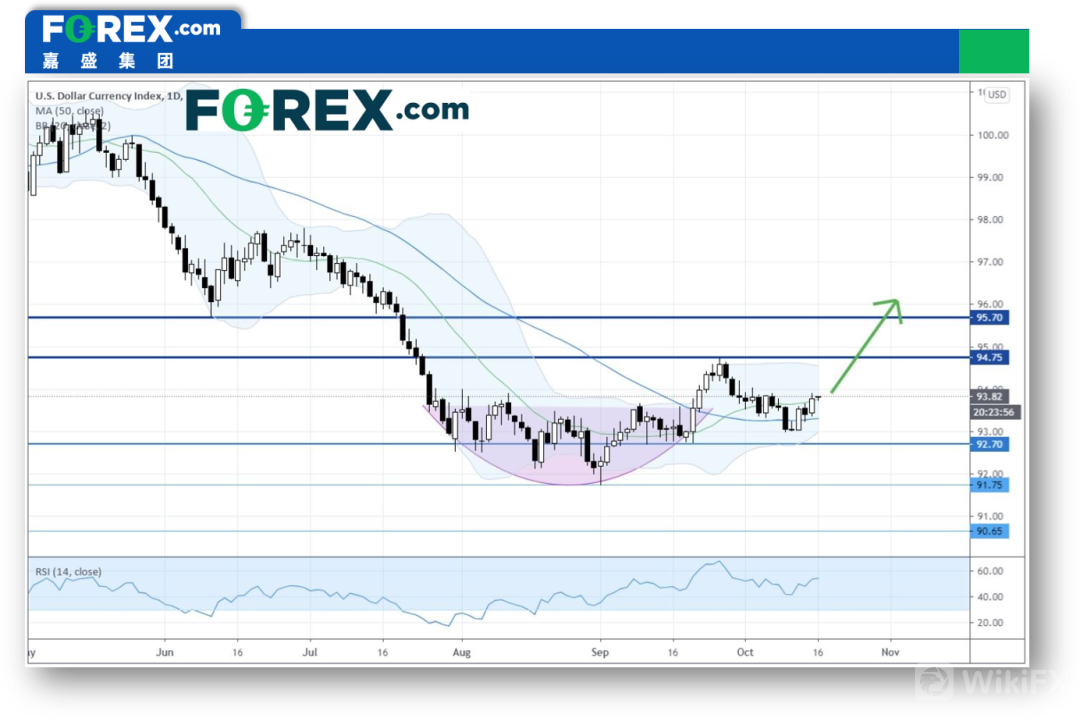Click the Nov label on the time axis

tap(889, 650)
